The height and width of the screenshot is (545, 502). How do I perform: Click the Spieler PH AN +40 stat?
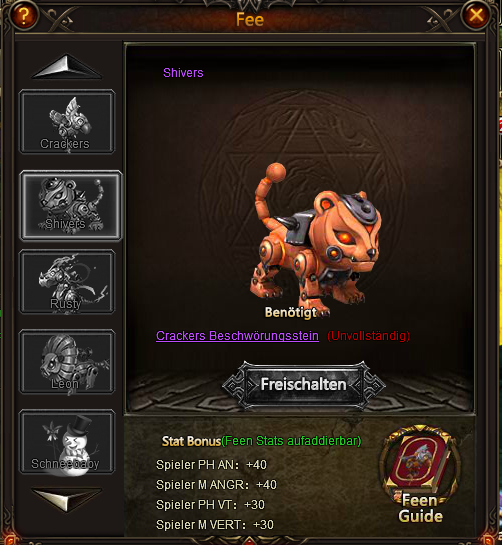[x=211, y=465]
